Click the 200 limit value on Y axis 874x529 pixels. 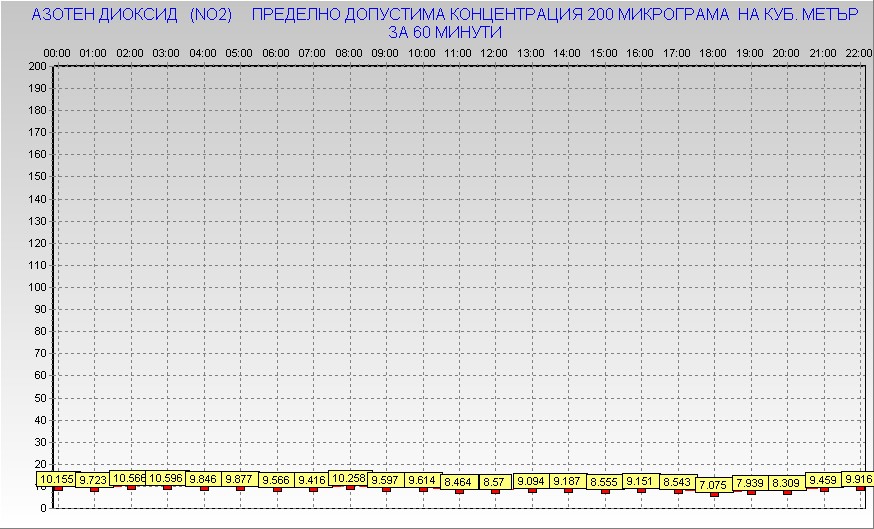point(37,66)
